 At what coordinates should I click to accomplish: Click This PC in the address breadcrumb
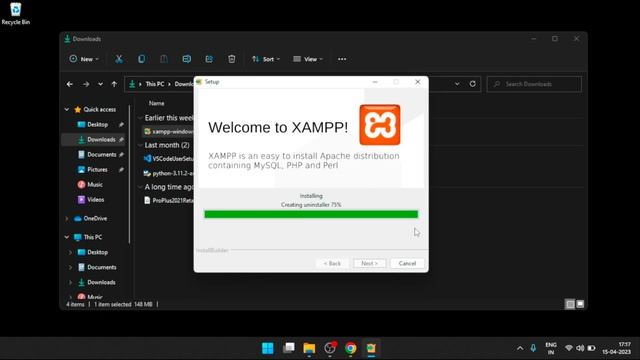[155, 84]
